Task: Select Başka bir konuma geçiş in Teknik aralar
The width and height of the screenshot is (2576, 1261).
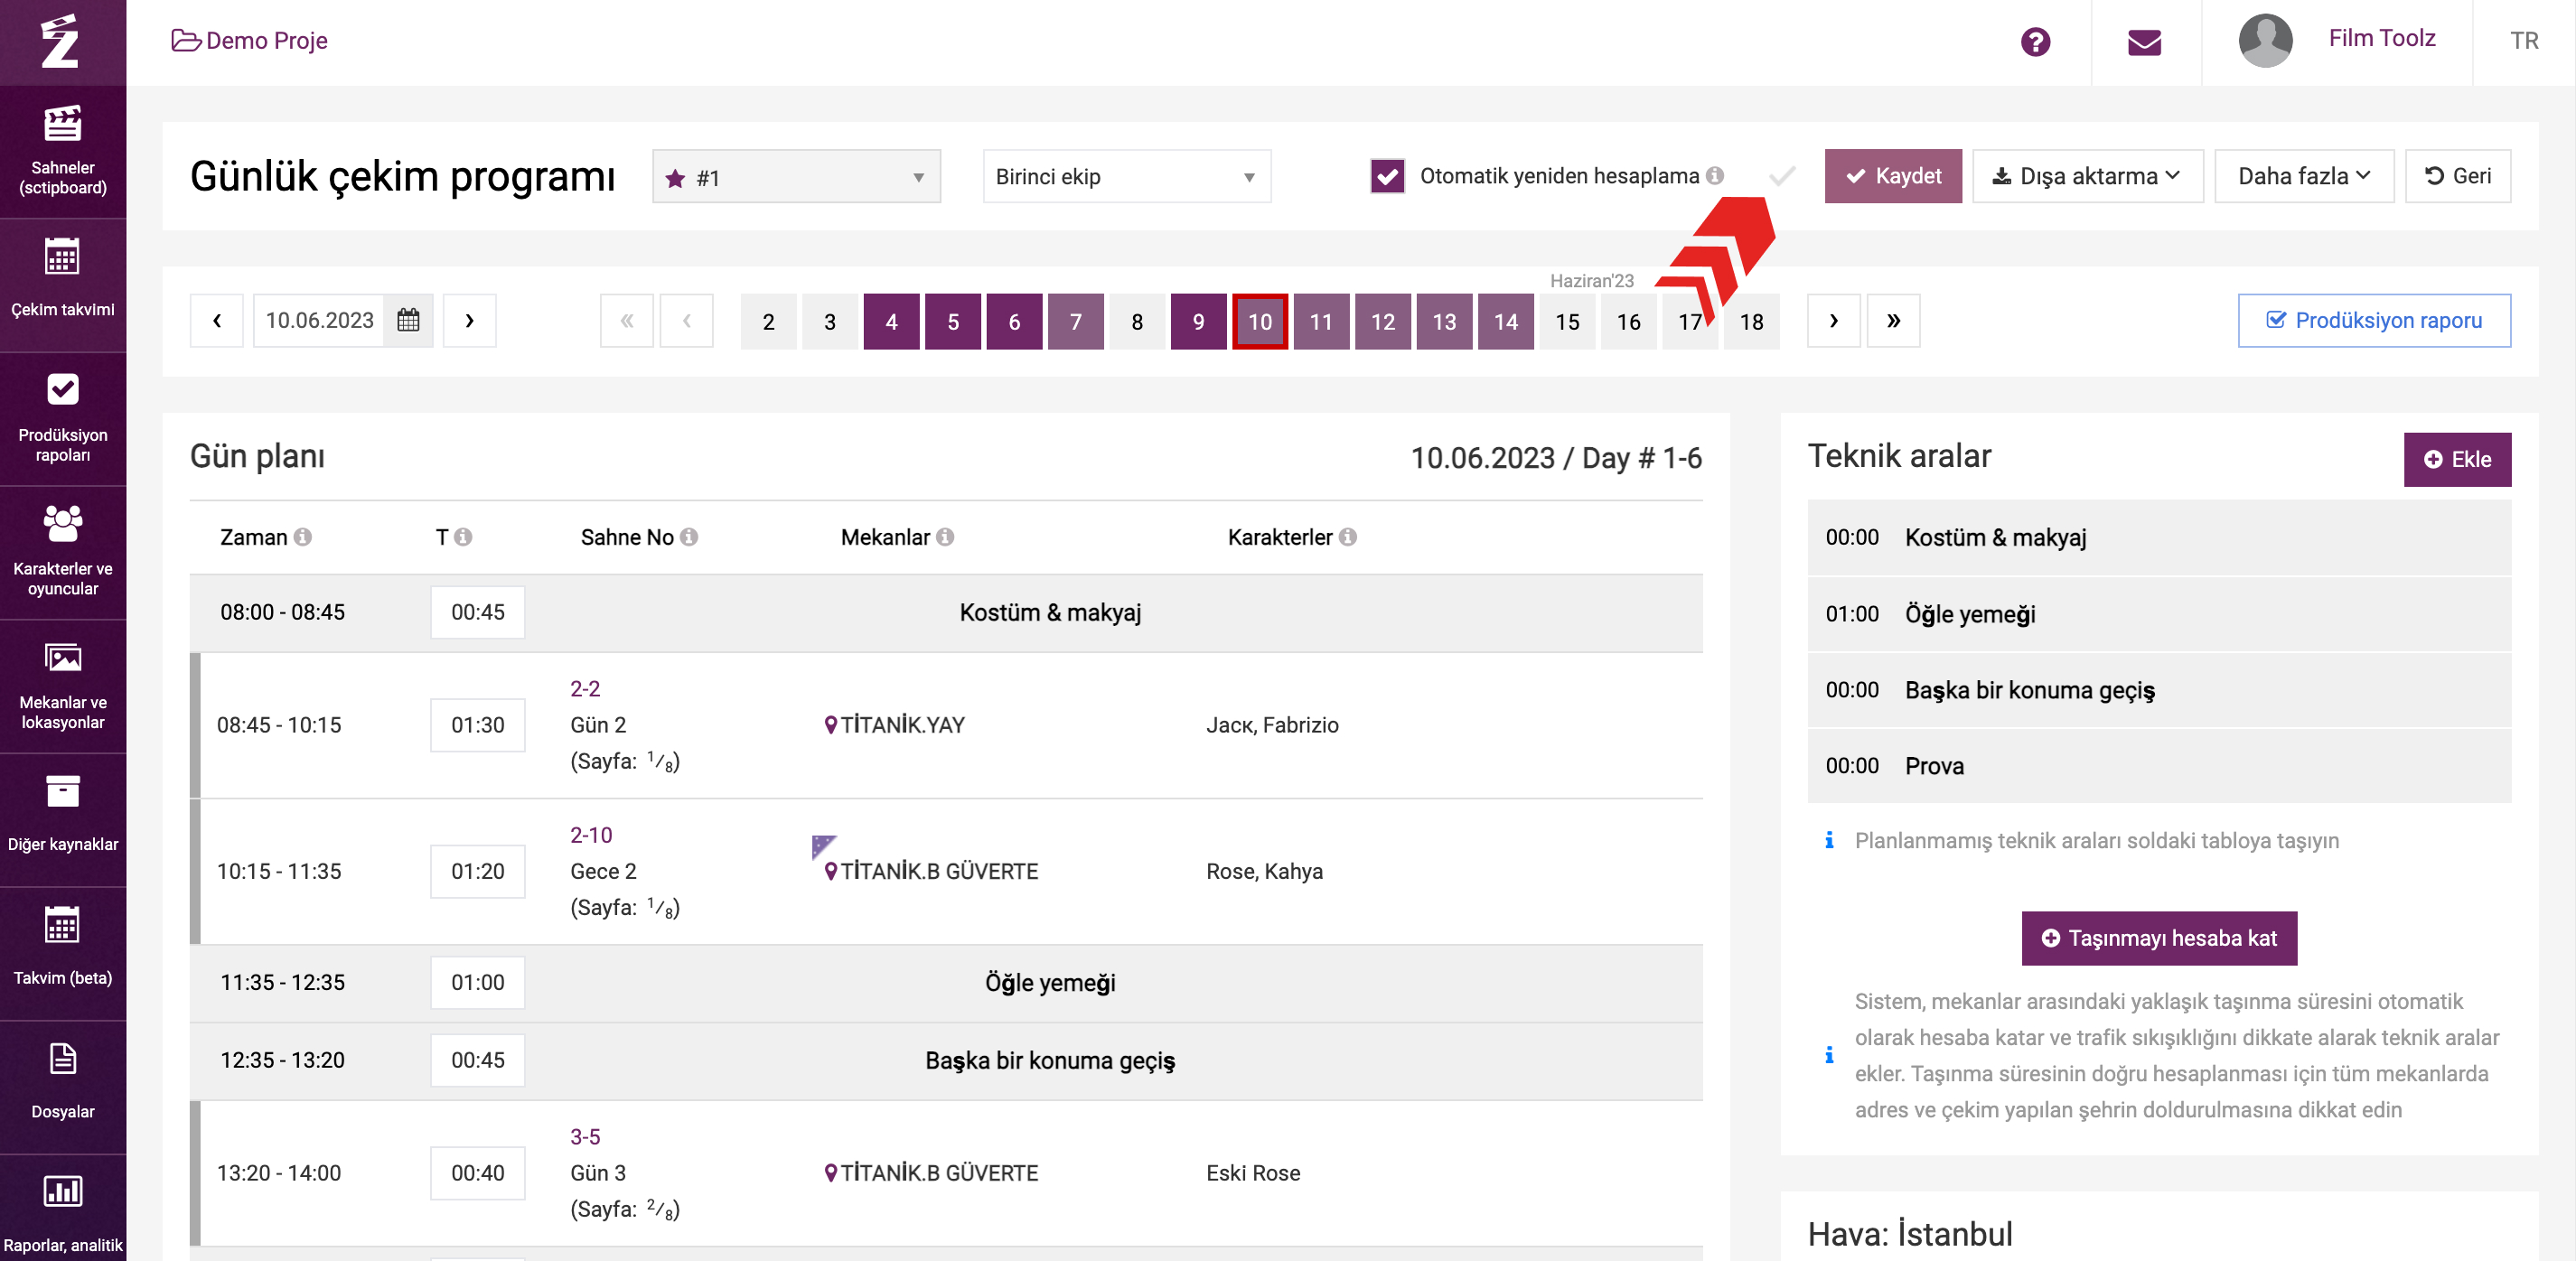Action: click(x=2159, y=690)
